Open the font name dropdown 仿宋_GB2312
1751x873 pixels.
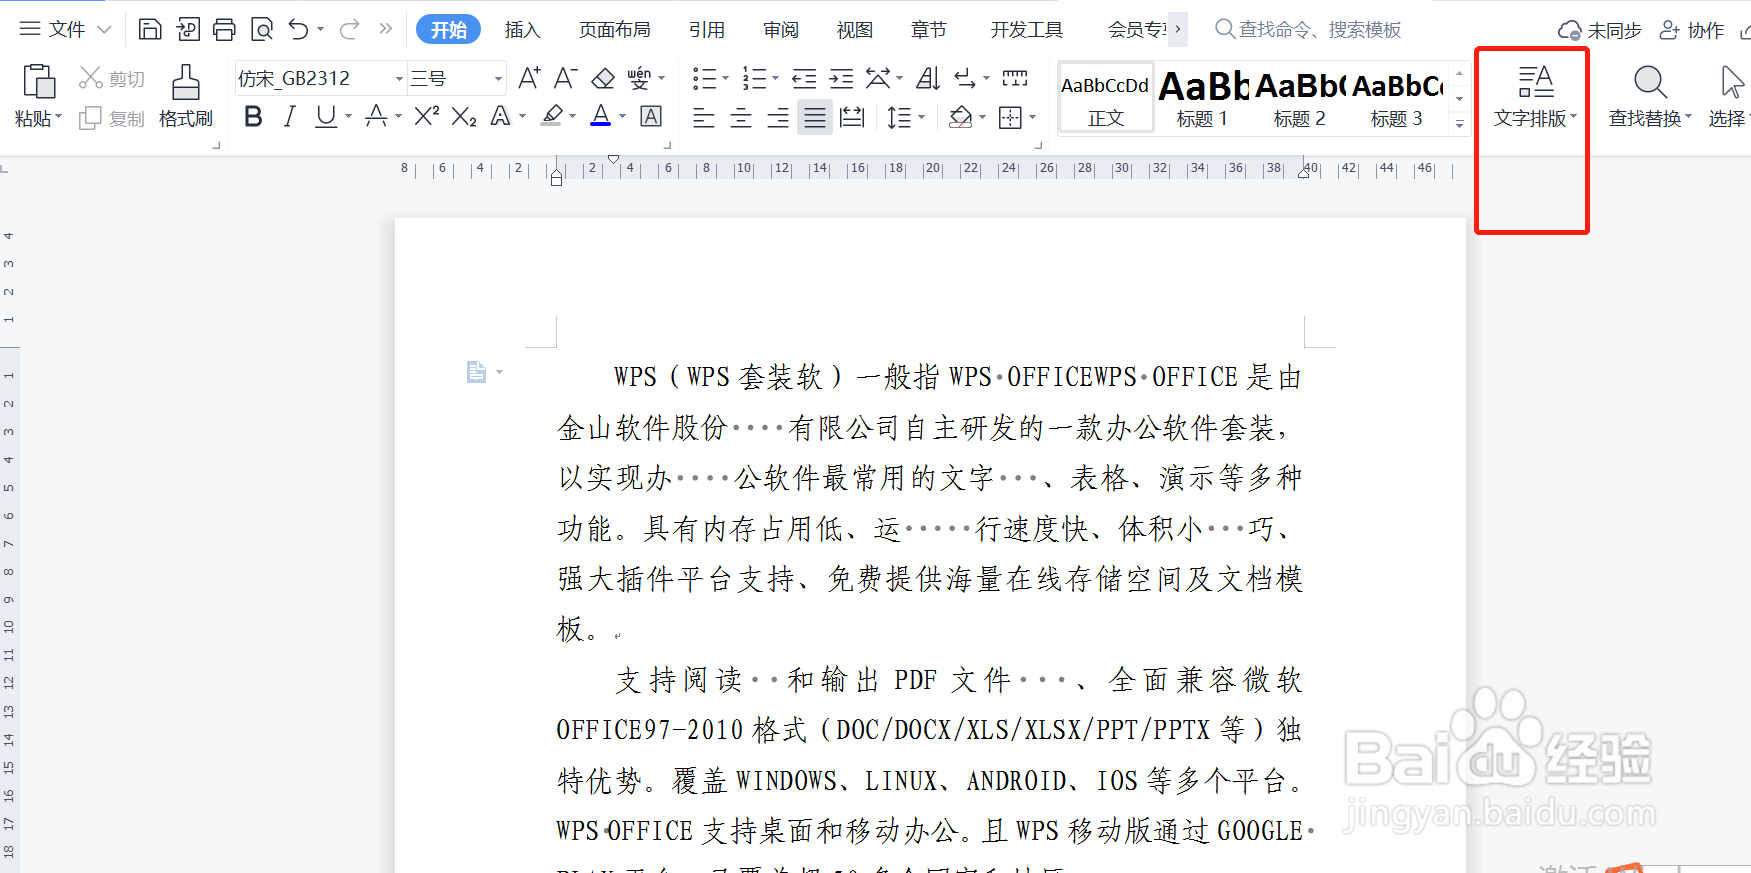click(399, 78)
